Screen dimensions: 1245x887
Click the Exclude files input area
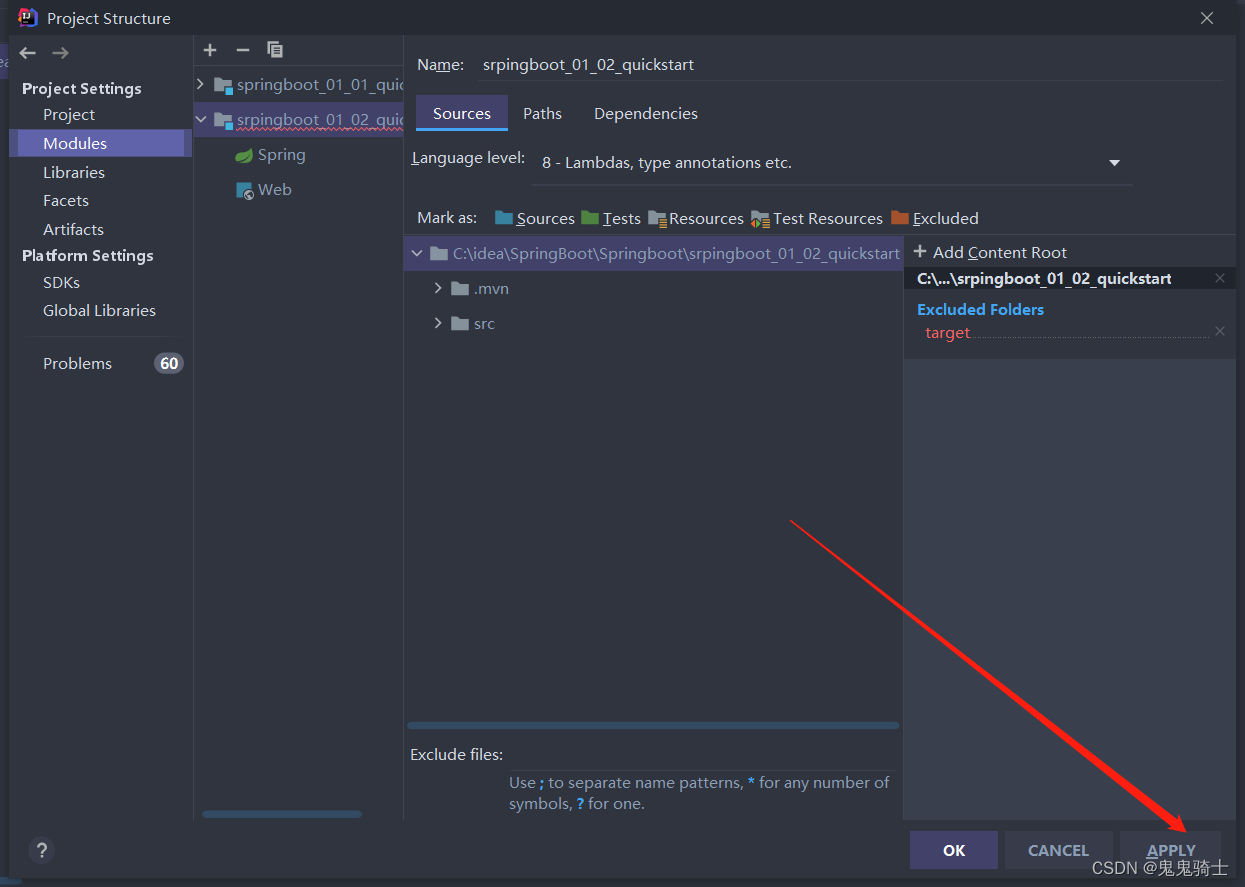tap(700, 755)
